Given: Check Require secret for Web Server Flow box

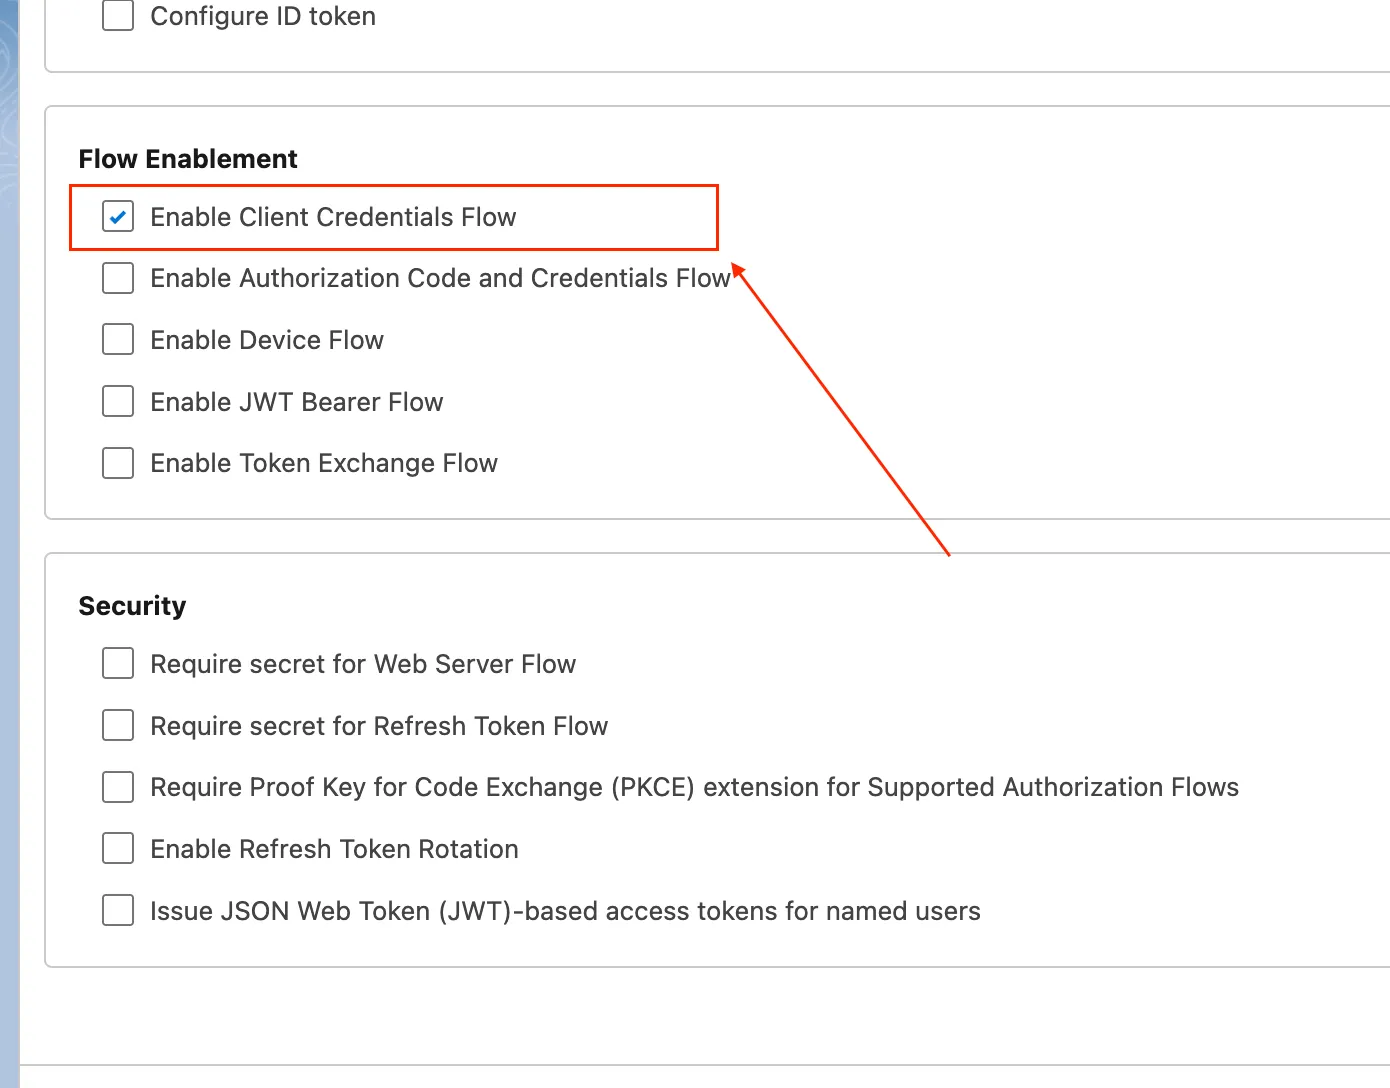Looking at the screenshot, I should point(118,664).
